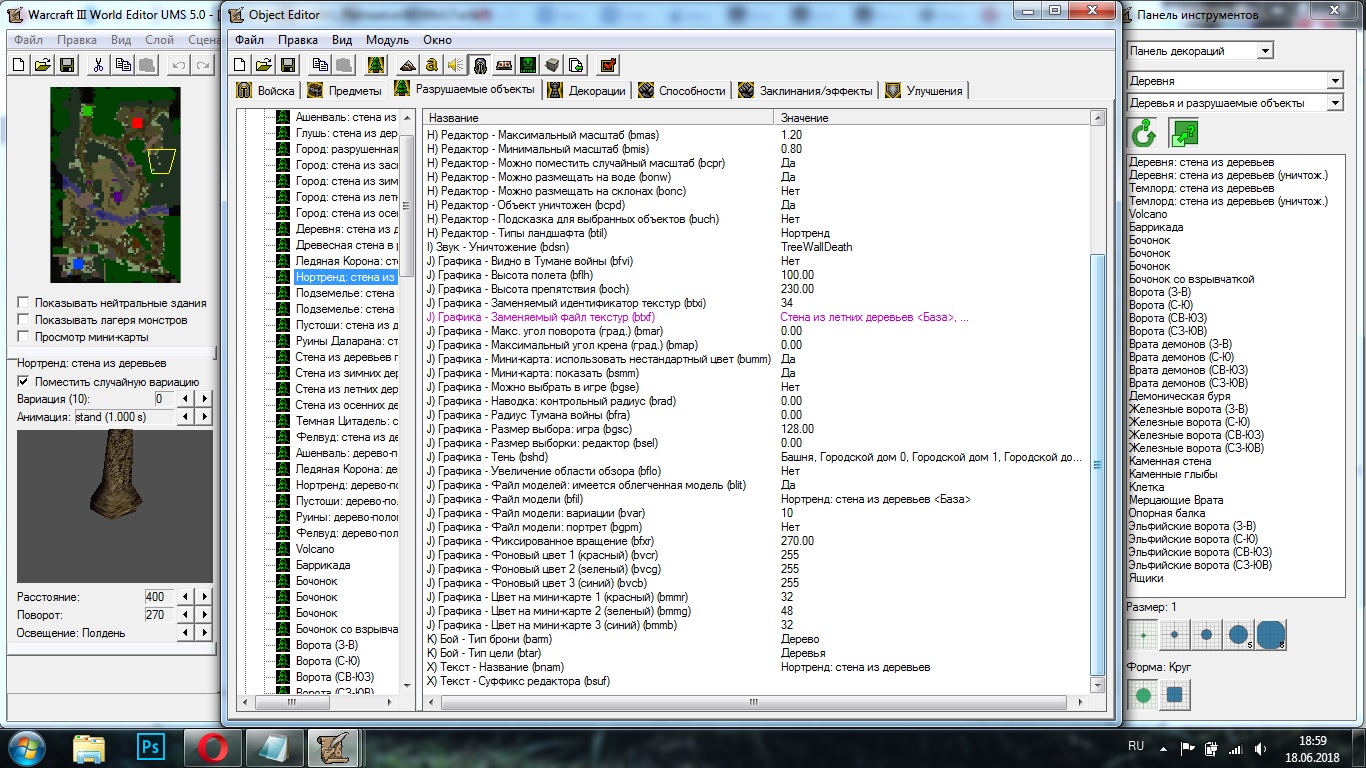The width and height of the screenshot is (1366, 768).
Task: Select 'Каменная стена' in the palette list
Action: [1170, 461]
